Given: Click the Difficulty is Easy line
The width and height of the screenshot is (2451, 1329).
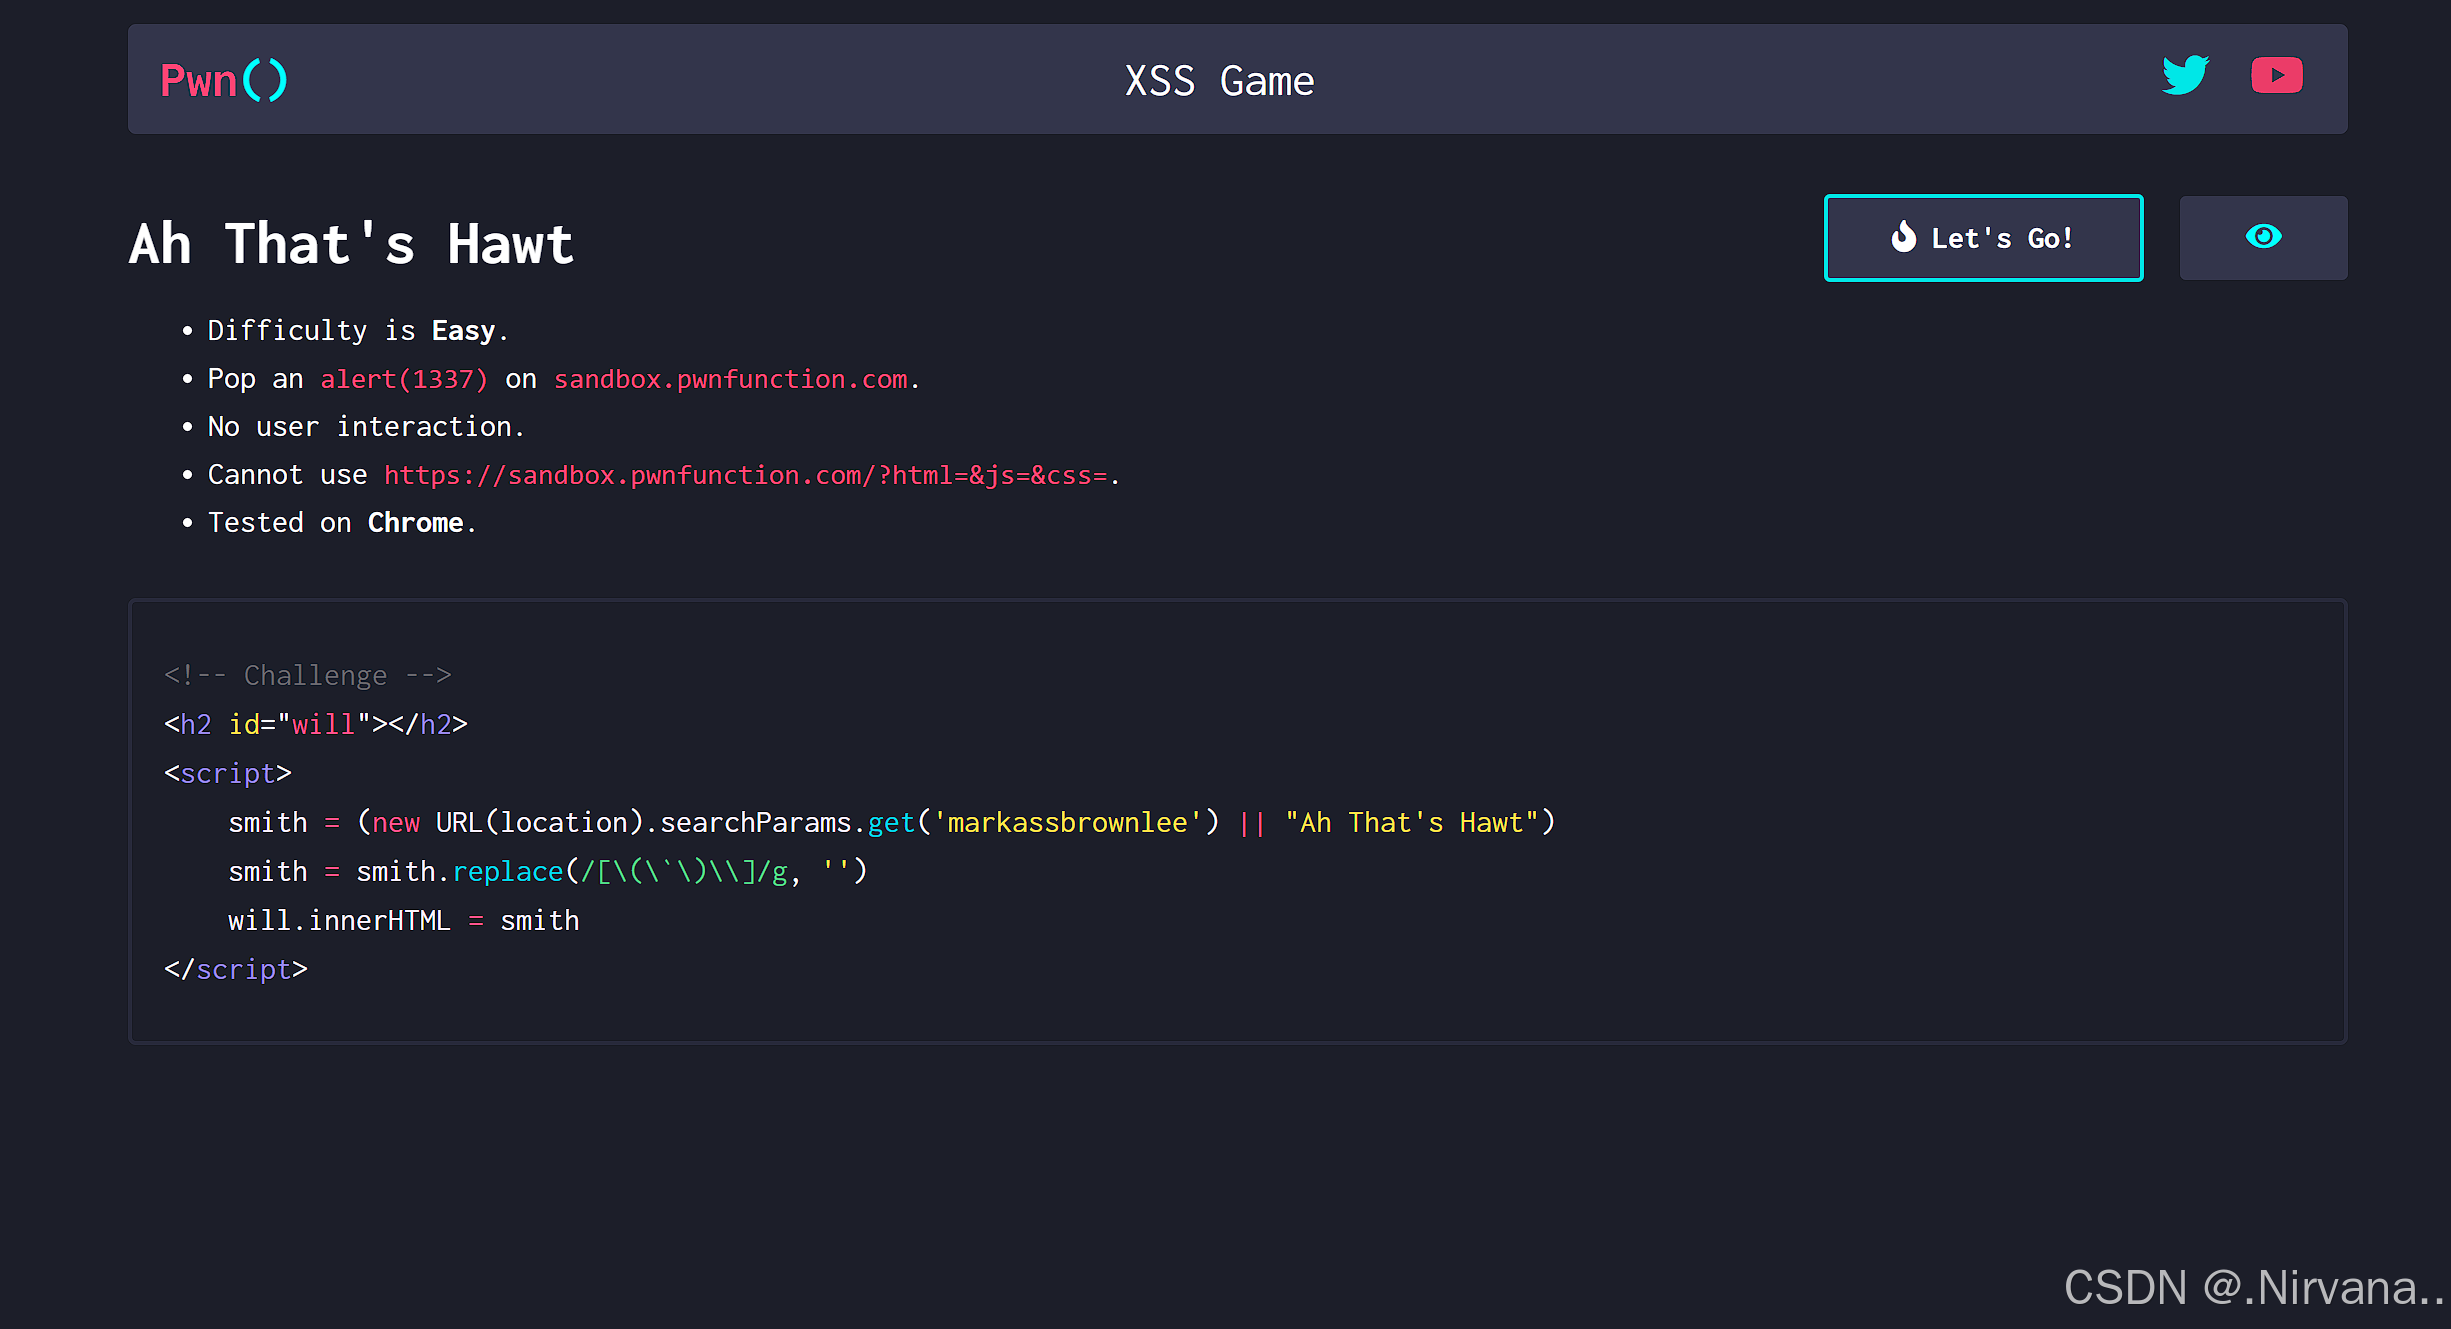Looking at the screenshot, I should pos(358,331).
